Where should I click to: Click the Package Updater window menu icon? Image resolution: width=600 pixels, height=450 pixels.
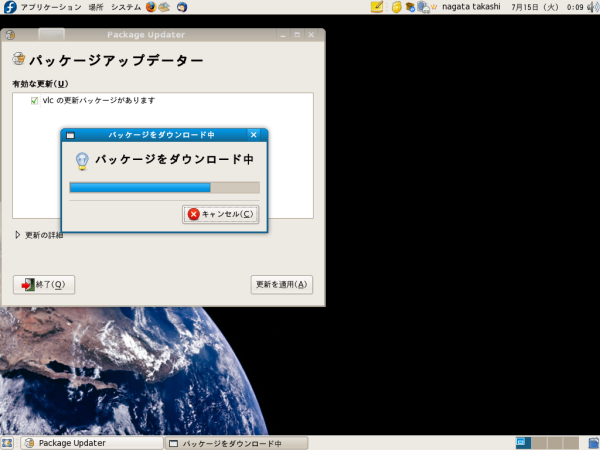click(10, 35)
